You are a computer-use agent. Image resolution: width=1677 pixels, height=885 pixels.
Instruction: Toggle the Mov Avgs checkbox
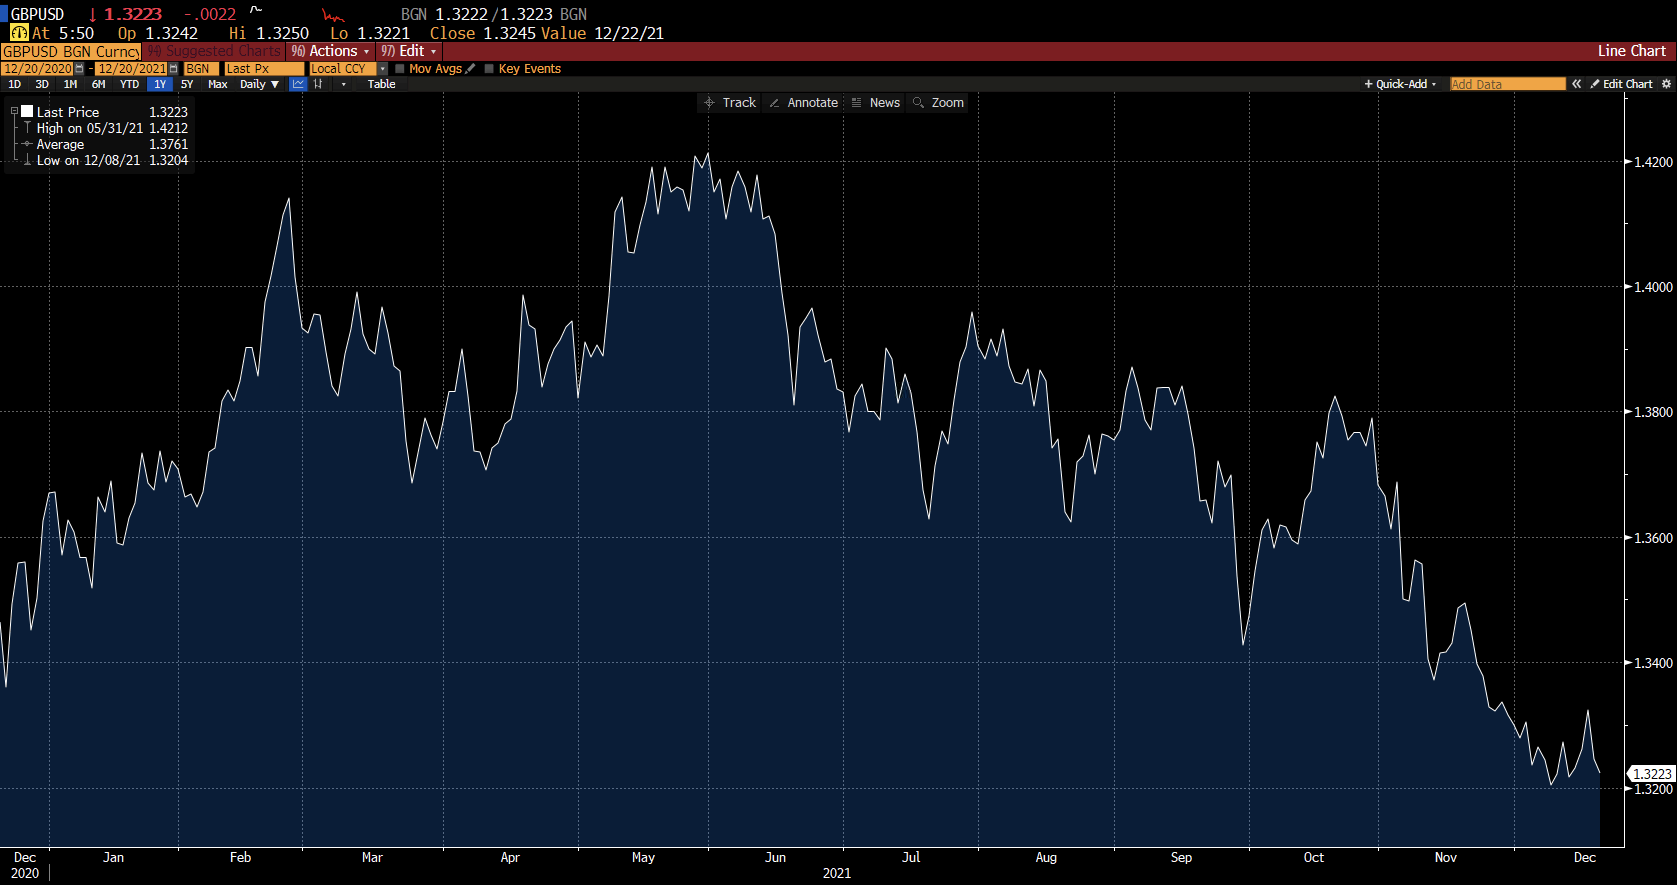[400, 69]
